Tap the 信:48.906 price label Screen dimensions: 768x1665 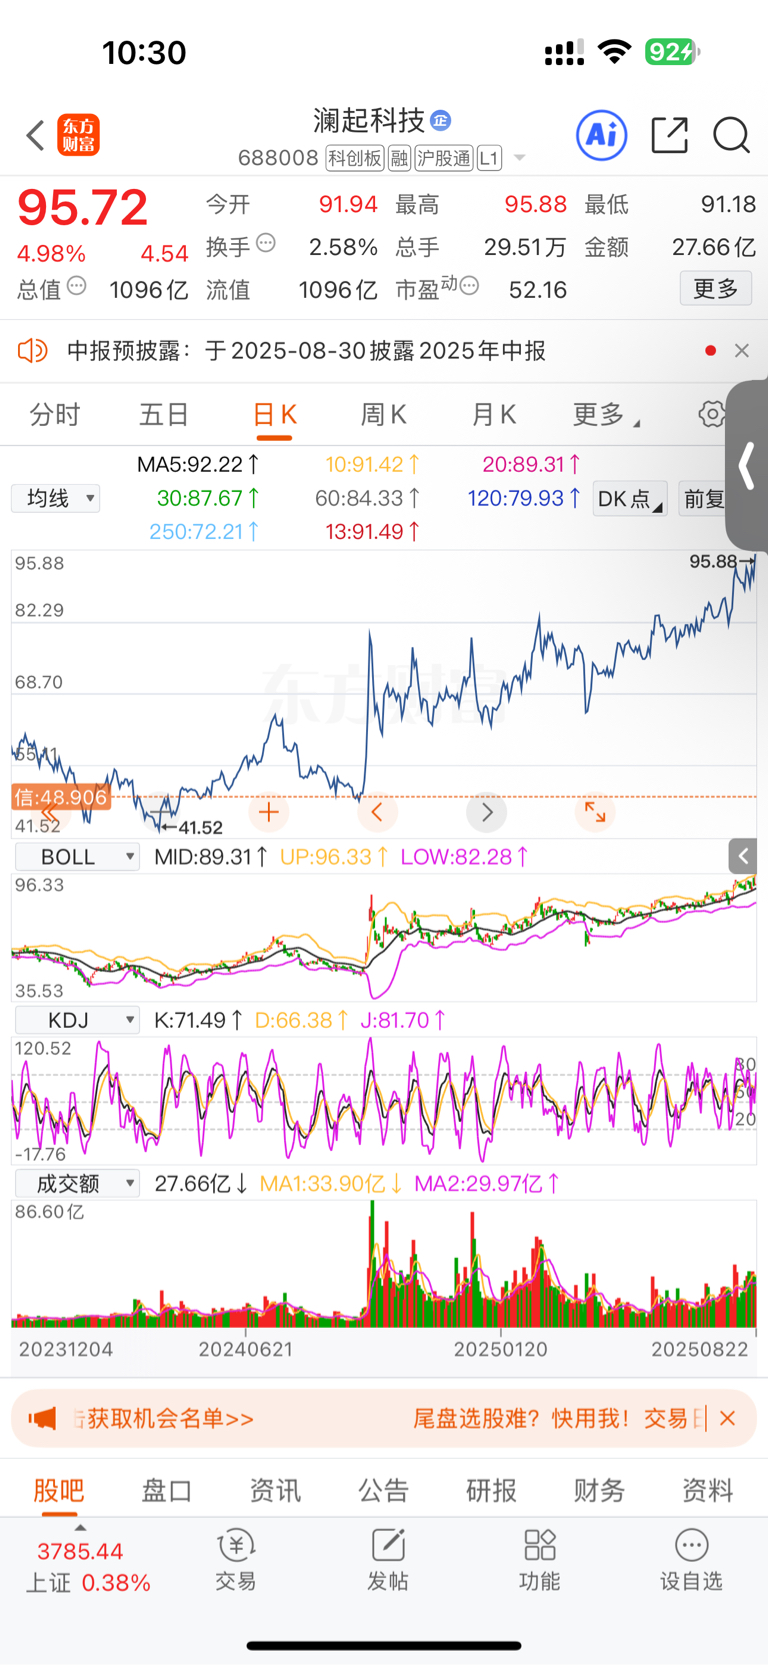(61, 797)
